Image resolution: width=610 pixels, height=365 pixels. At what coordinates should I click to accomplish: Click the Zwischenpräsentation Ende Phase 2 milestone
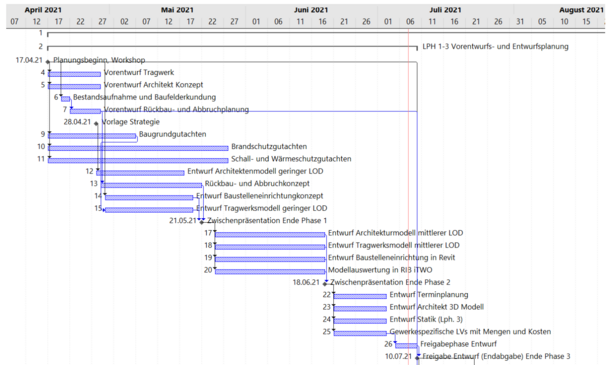click(325, 284)
